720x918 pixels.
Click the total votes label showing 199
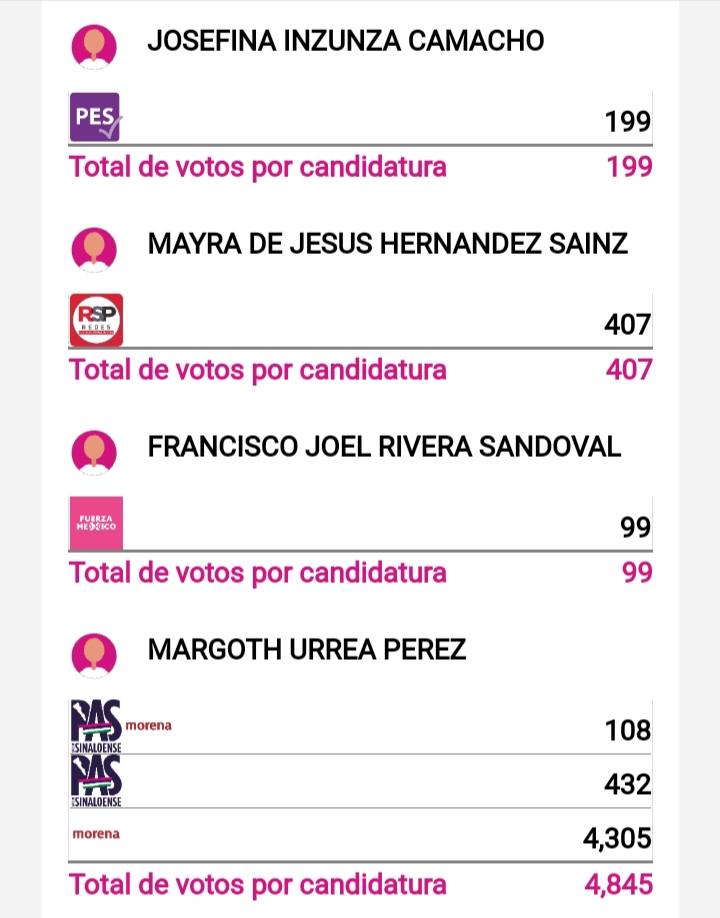pyautogui.click(x=258, y=166)
